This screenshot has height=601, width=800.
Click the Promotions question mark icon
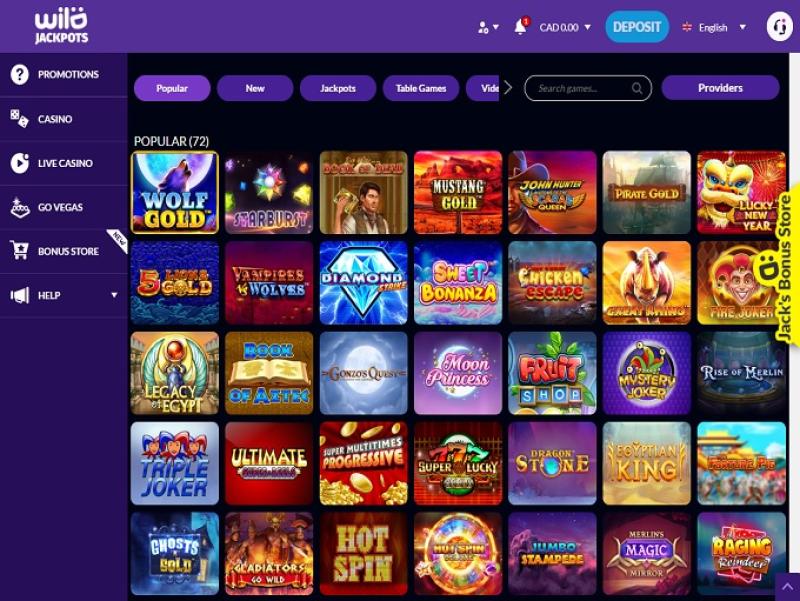[19, 74]
